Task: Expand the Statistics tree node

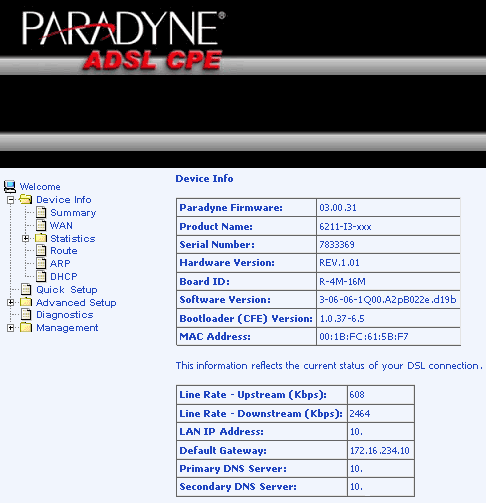Action: [x=26, y=238]
